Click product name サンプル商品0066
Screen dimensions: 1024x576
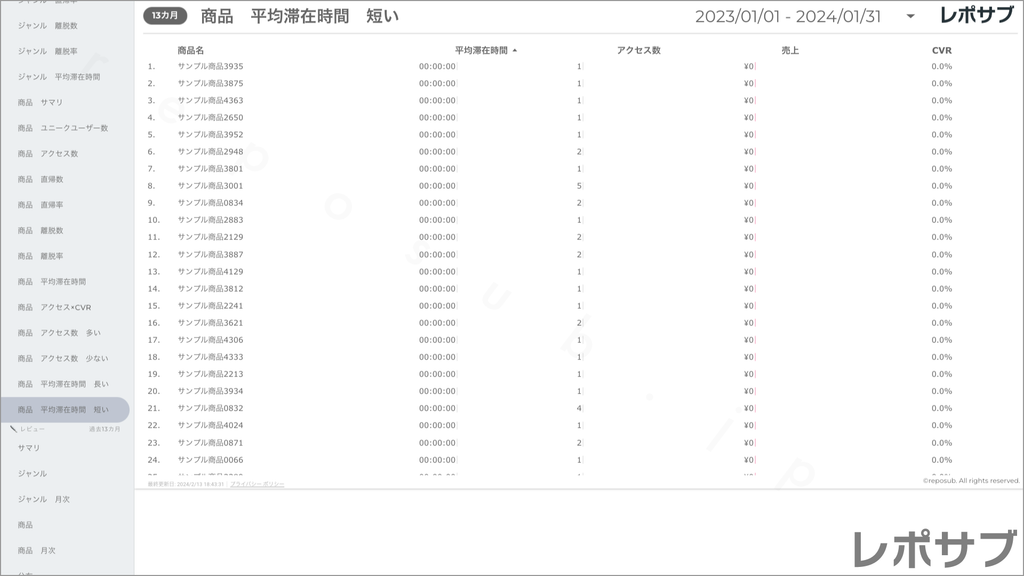[210, 460]
